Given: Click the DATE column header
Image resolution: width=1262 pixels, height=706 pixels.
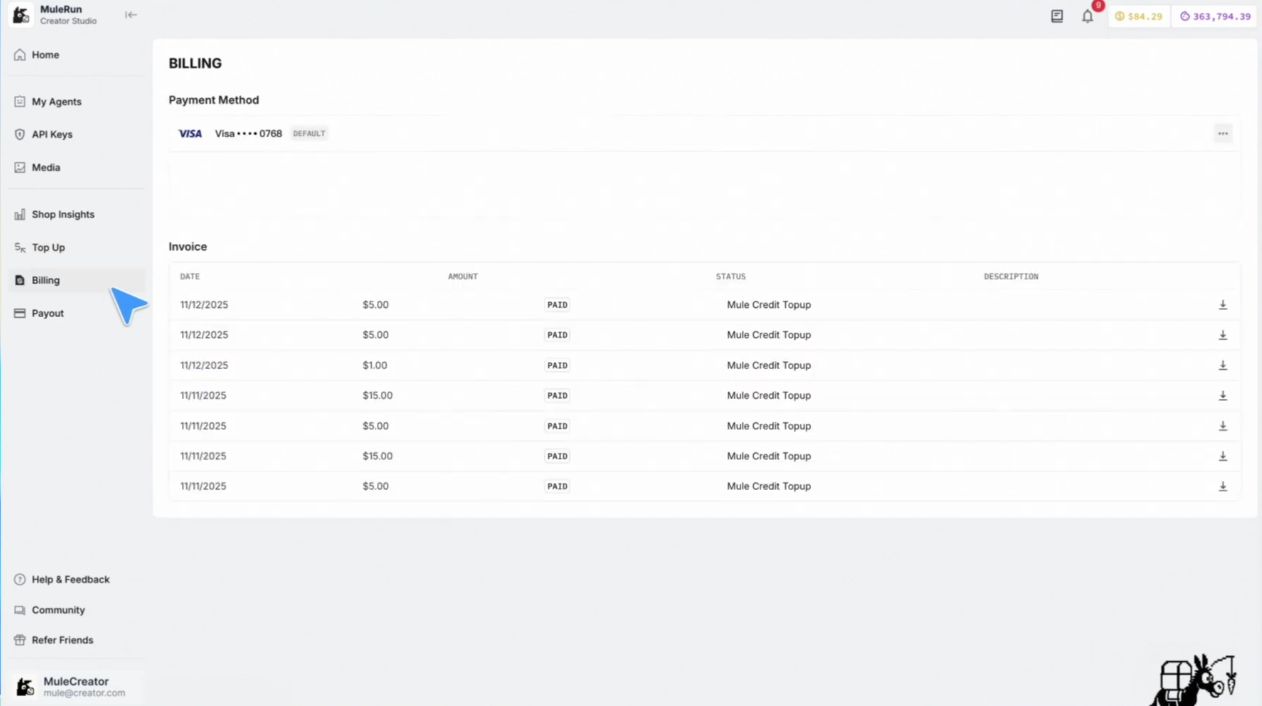Looking at the screenshot, I should 190,276.
